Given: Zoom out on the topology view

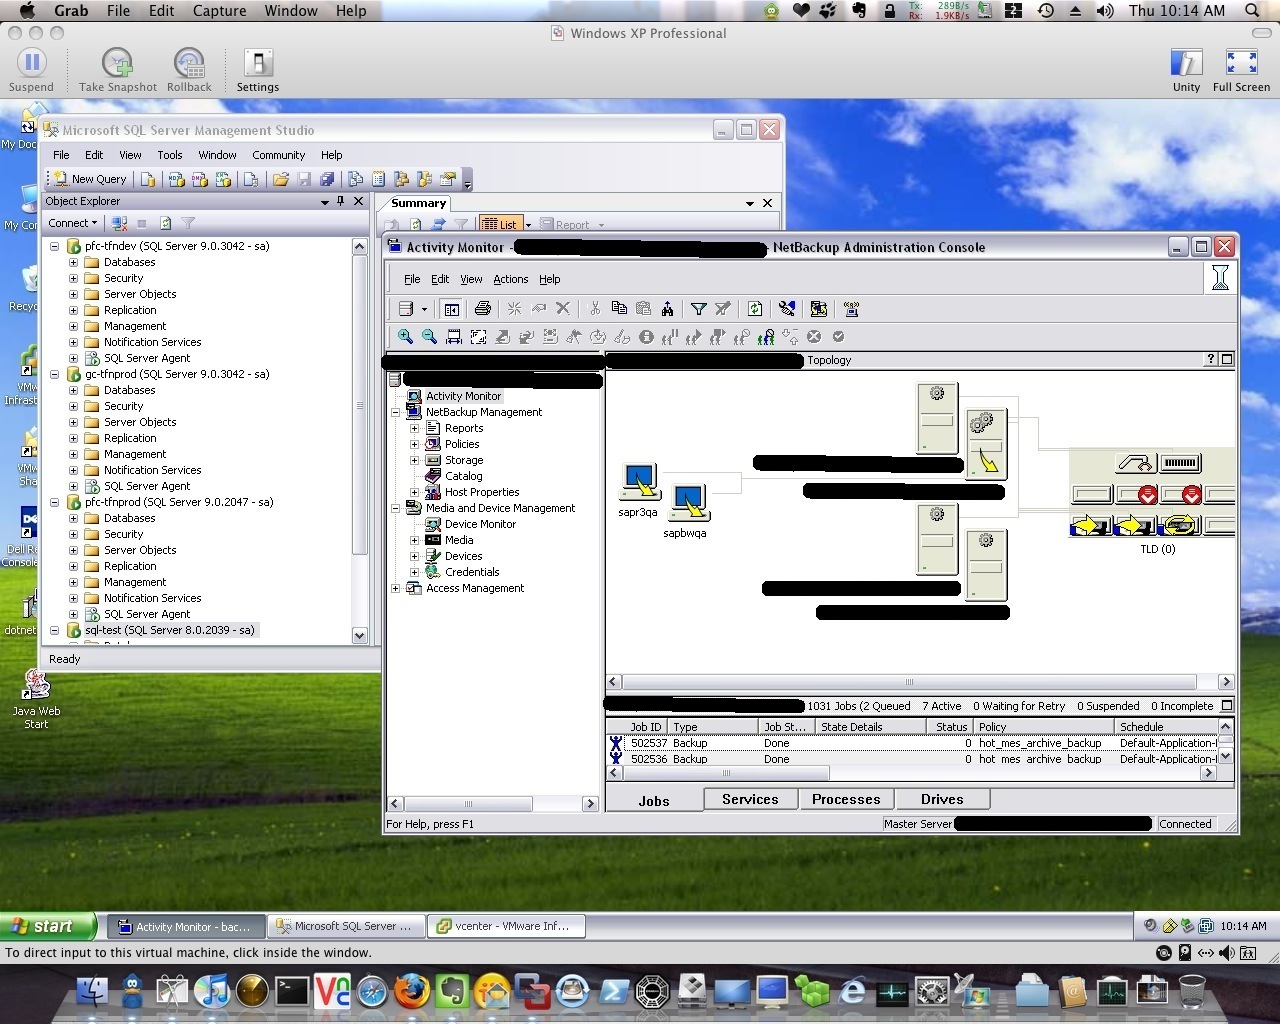Looking at the screenshot, I should (x=429, y=337).
